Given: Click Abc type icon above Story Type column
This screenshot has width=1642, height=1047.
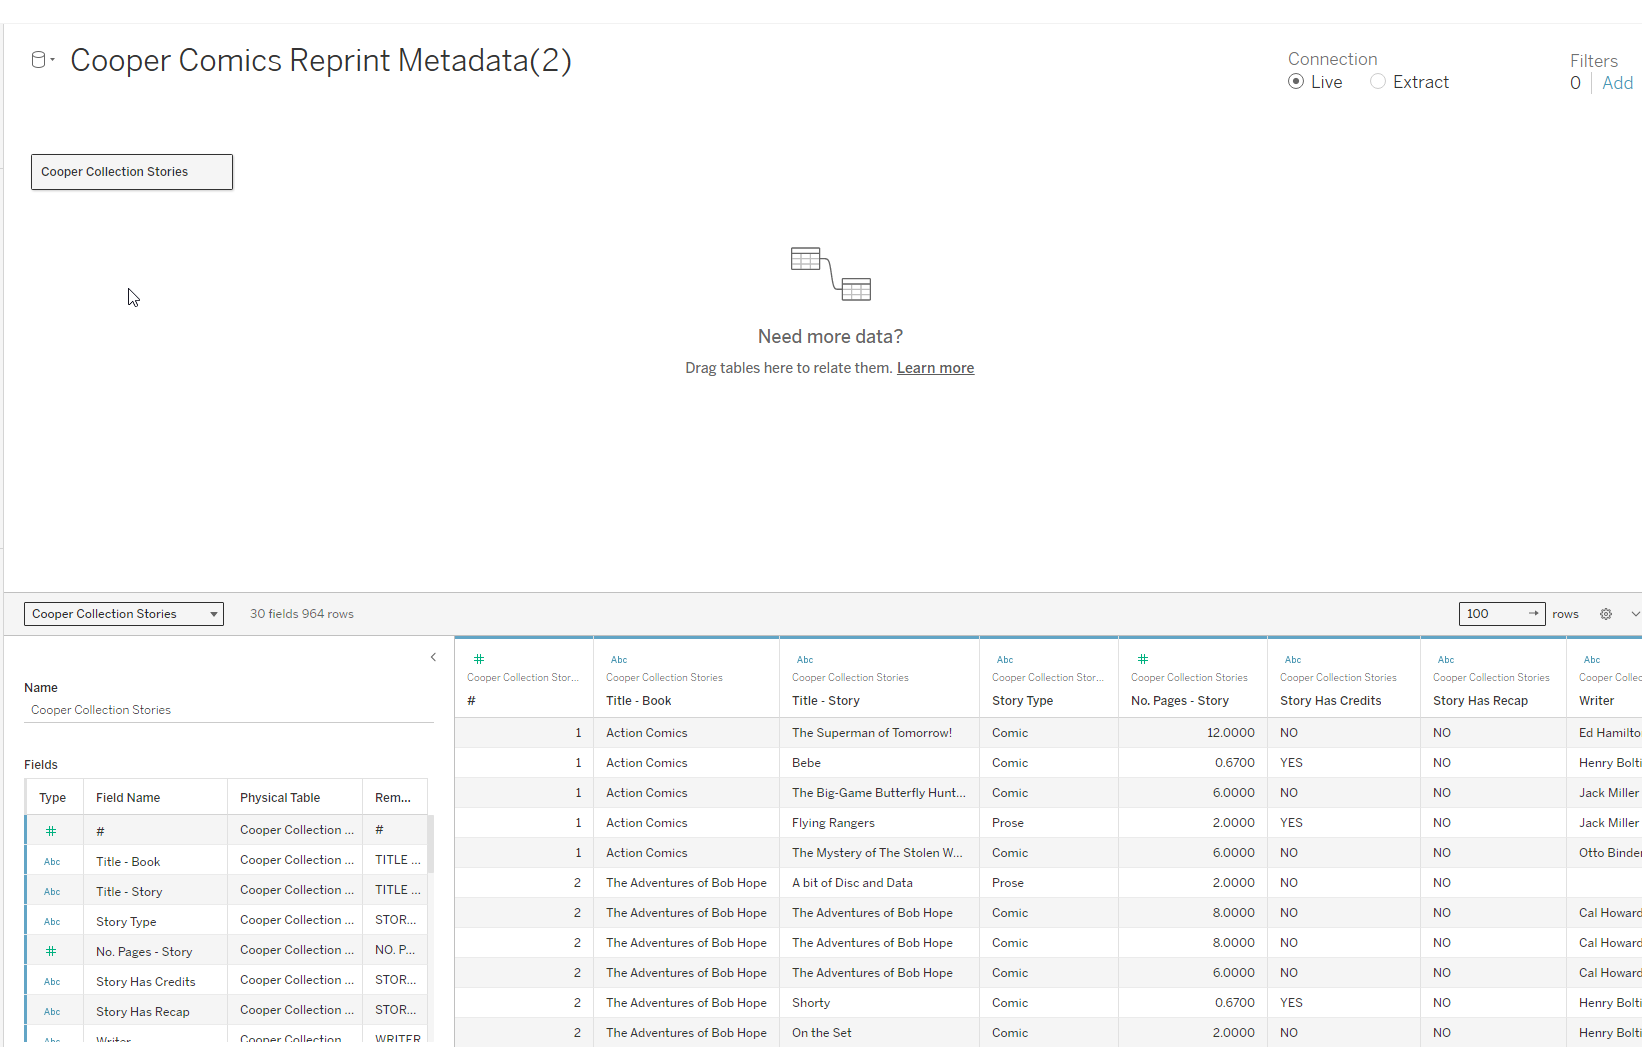Looking at the screenshot, I should click(1005, 660).
